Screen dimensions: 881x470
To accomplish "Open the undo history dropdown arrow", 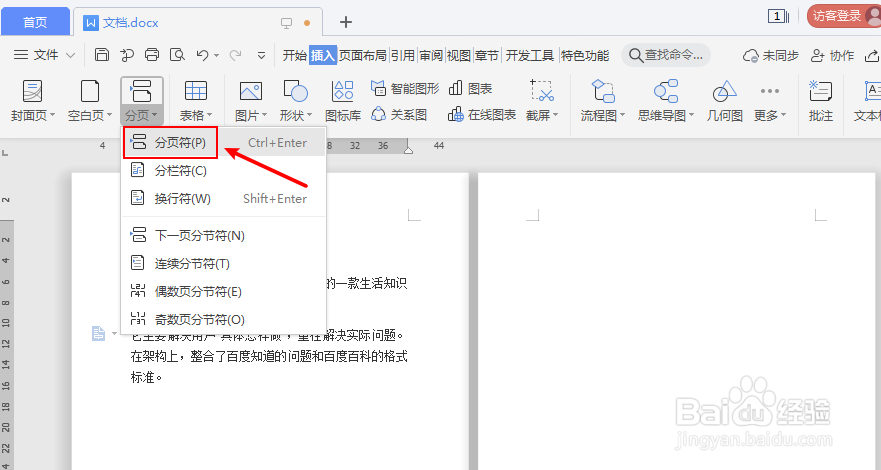I will (216, 55).
